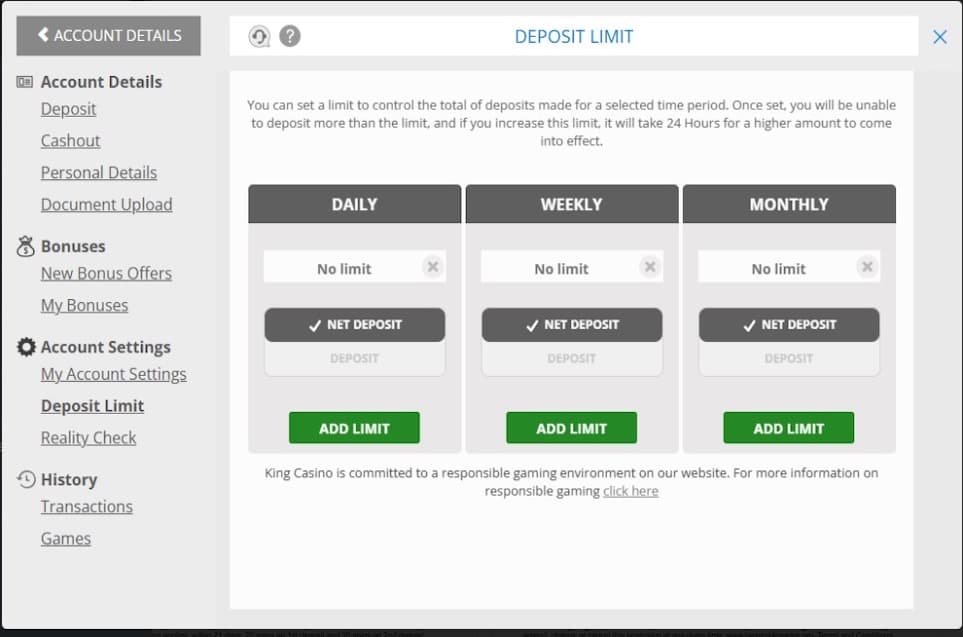
Task: Open Personal Details
Action: point(99,173)
